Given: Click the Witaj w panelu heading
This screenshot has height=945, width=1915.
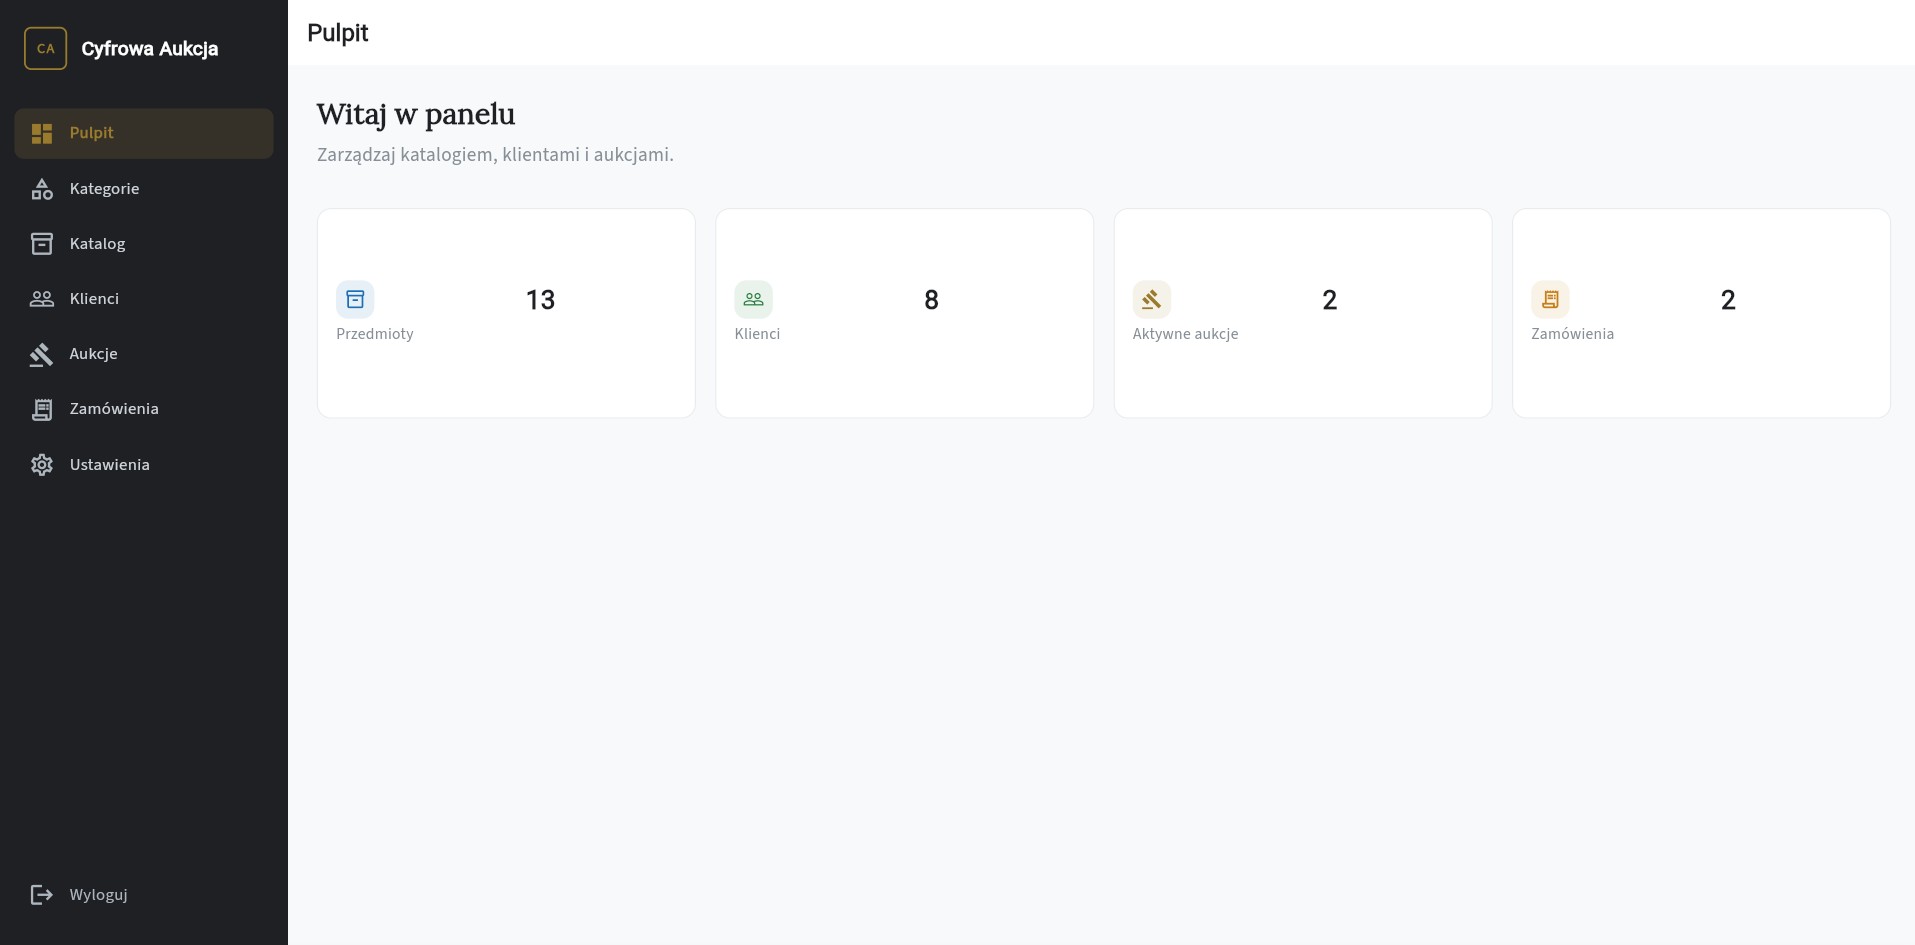Looking at the screenshot, I should 416,114.
